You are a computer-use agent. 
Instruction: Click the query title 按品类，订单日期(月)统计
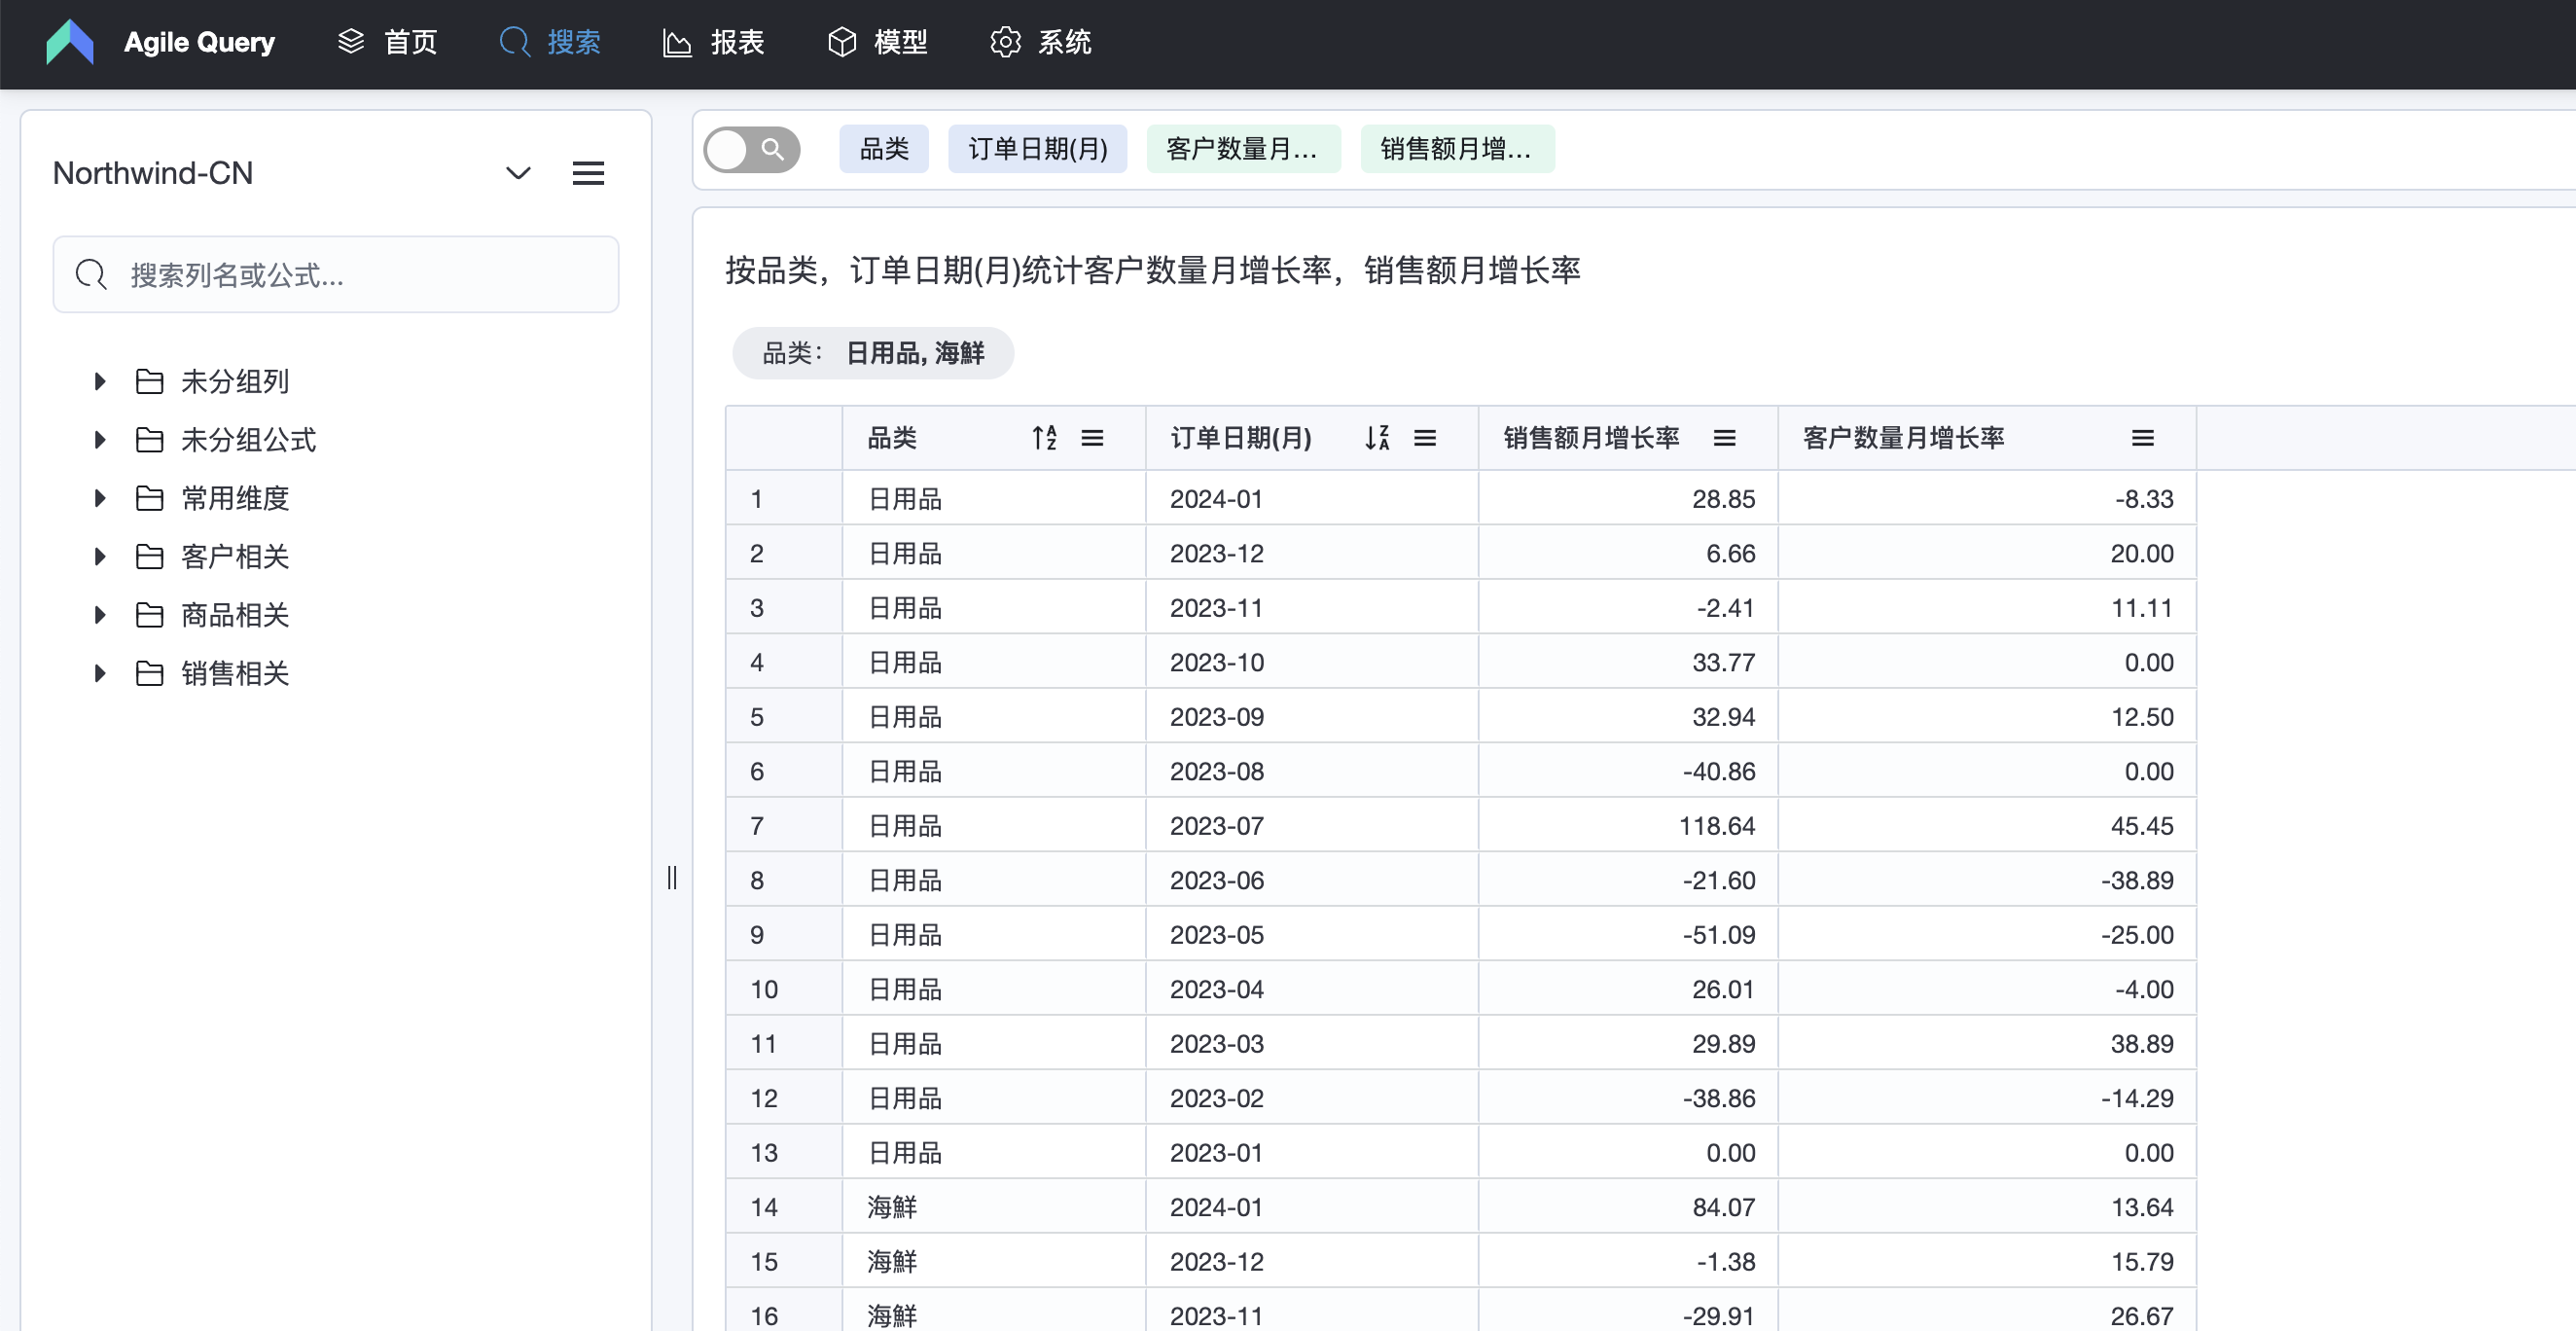point(1152,270)
